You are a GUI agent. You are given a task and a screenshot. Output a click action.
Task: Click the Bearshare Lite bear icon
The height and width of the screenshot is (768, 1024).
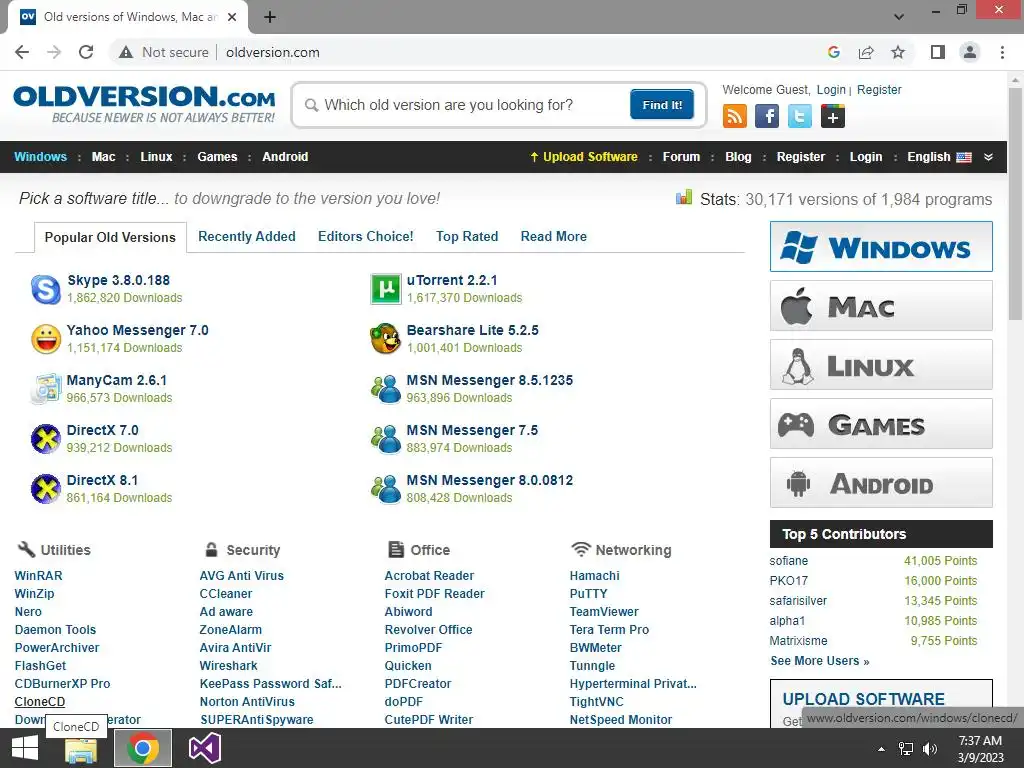(x=385, y=338)
